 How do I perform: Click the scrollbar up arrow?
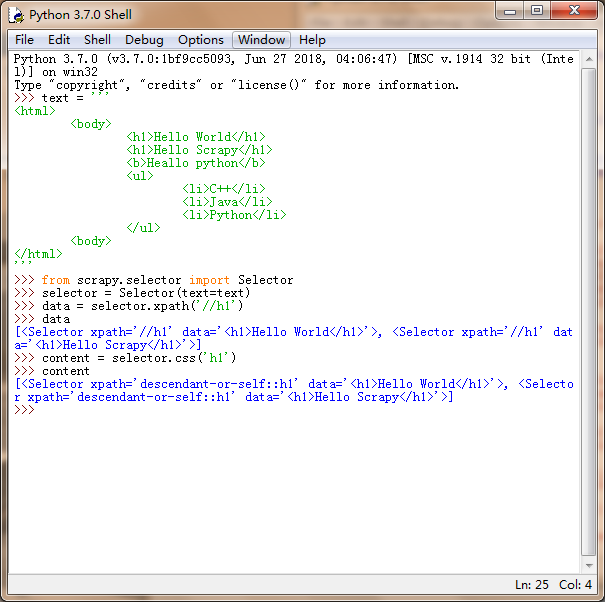[589, 59]
